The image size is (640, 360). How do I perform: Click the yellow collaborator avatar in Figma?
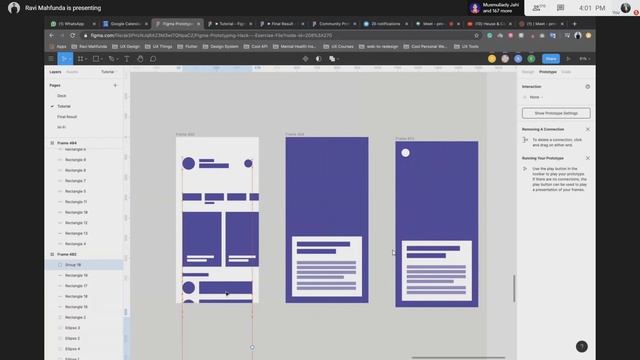(x=492, y=59)
